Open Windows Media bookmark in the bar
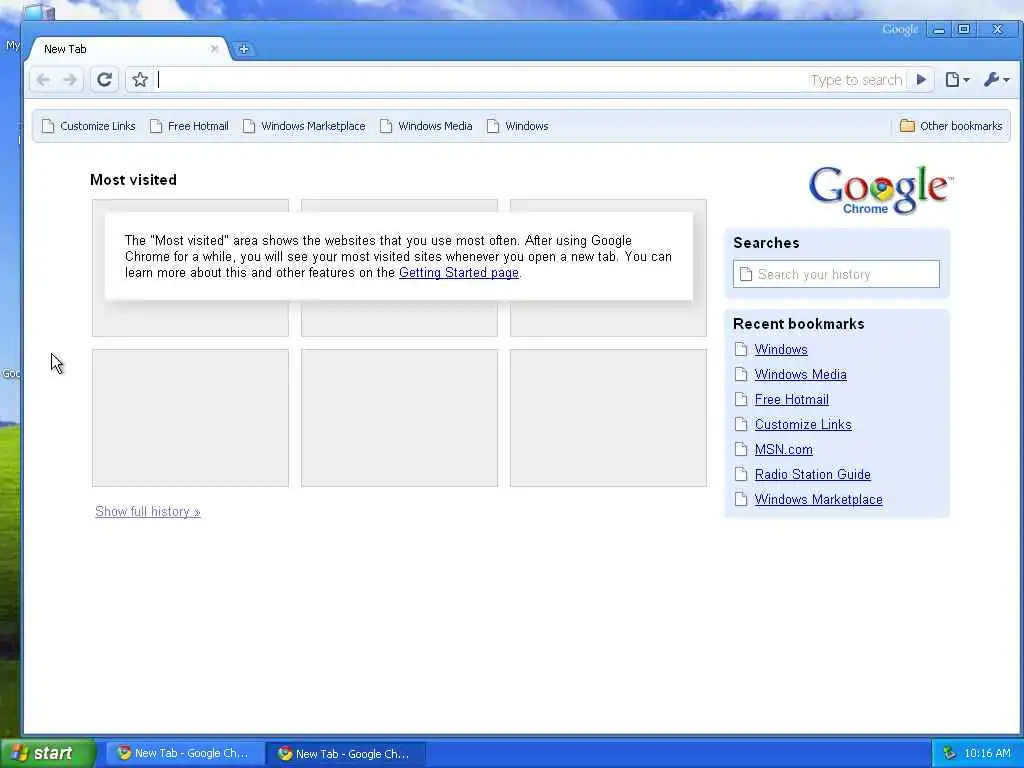The height and width of the screenshot is (768, 1024). (x=426, y=126)
